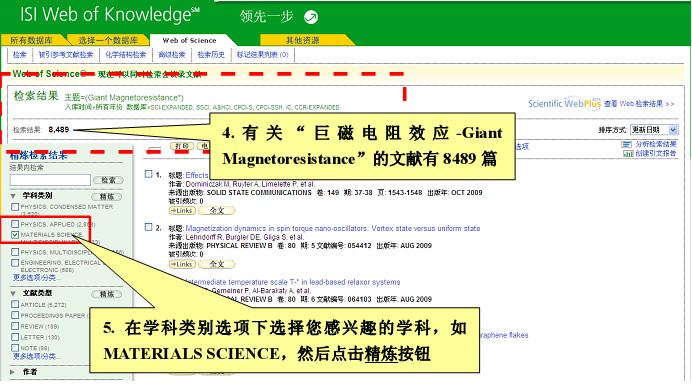Click 全文 button for result 2
Image resolution: width=692 pixels, height=390 pixels.
pyautogui.click(x=217, y=264)
